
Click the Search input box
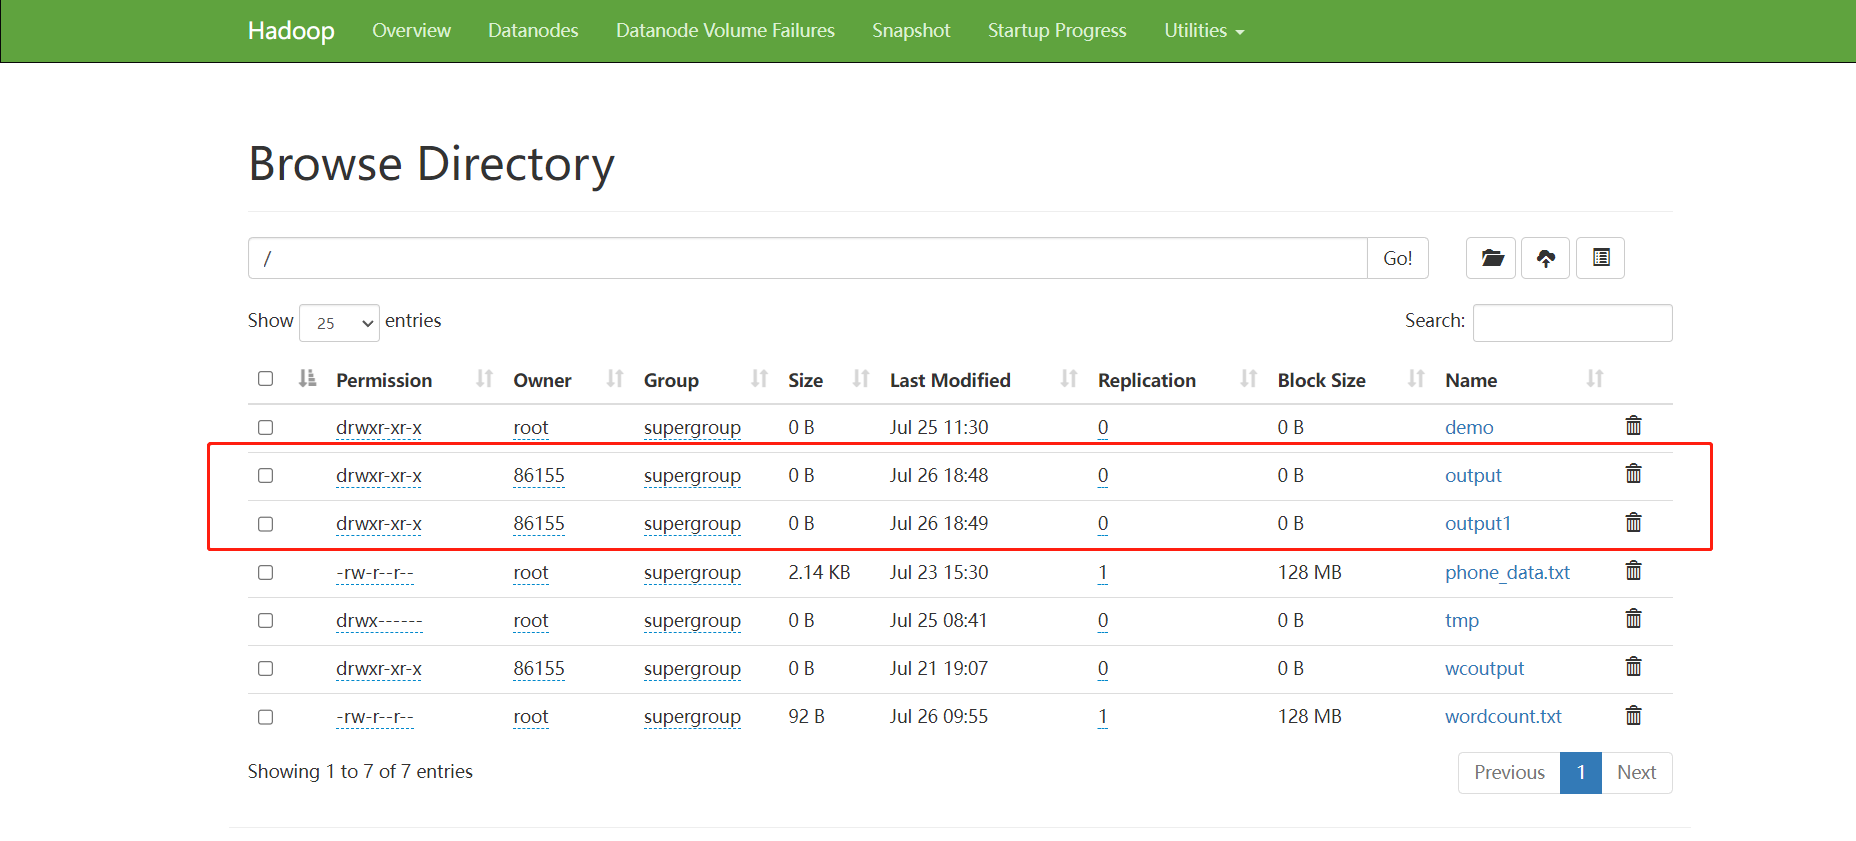[1572, 322]
